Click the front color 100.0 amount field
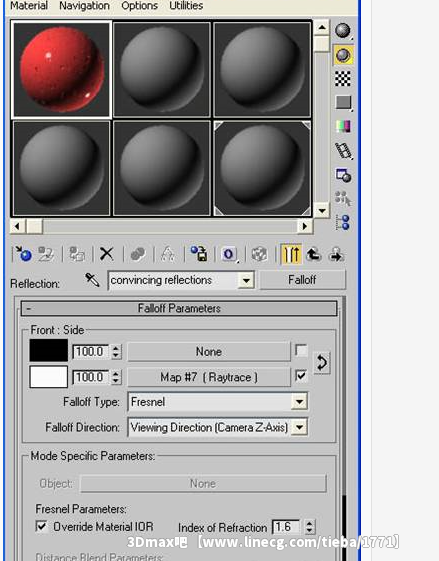The image size is (439, 561). pos(91,352)
